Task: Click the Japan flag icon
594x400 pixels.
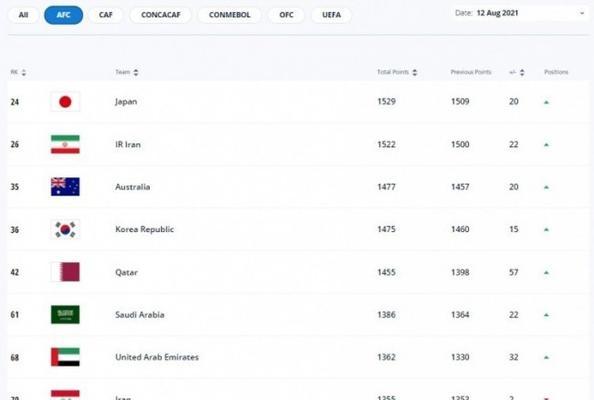Action: (65, 102)
